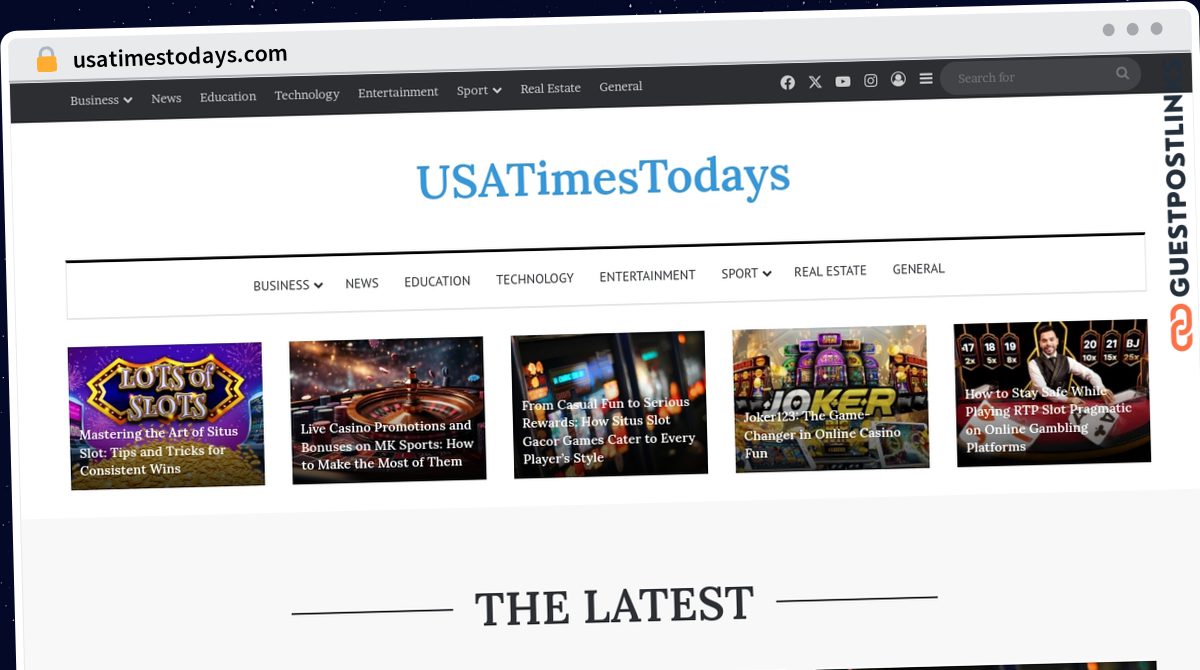Open the 'Mastering the Art of Situs Slot' article

click(167, 416)
